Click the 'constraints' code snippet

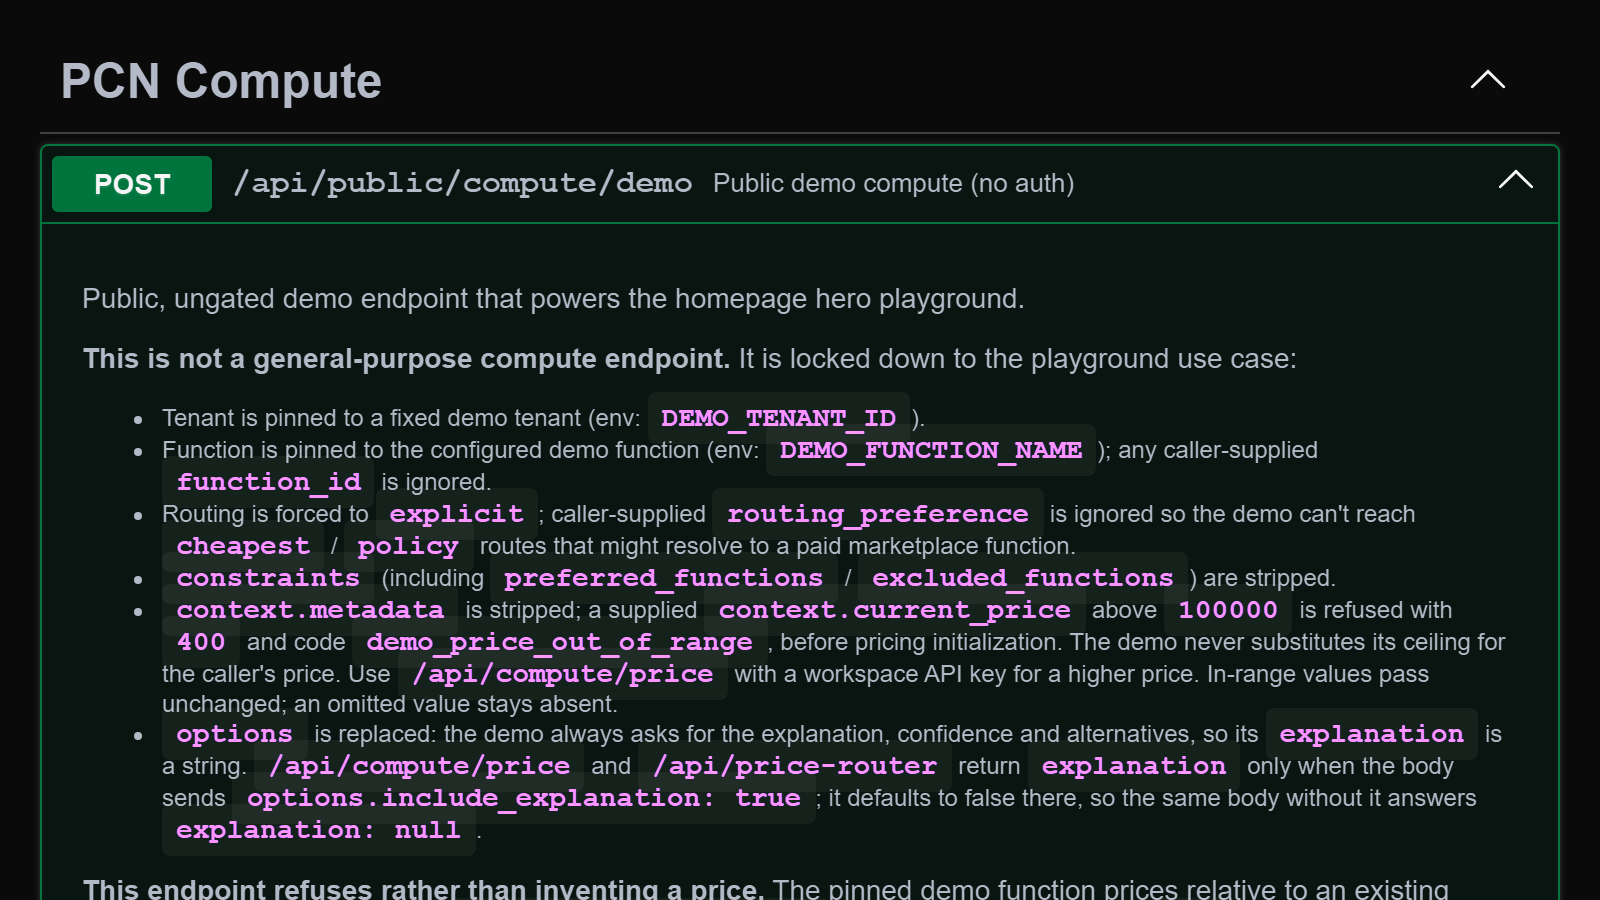[268, 578]
